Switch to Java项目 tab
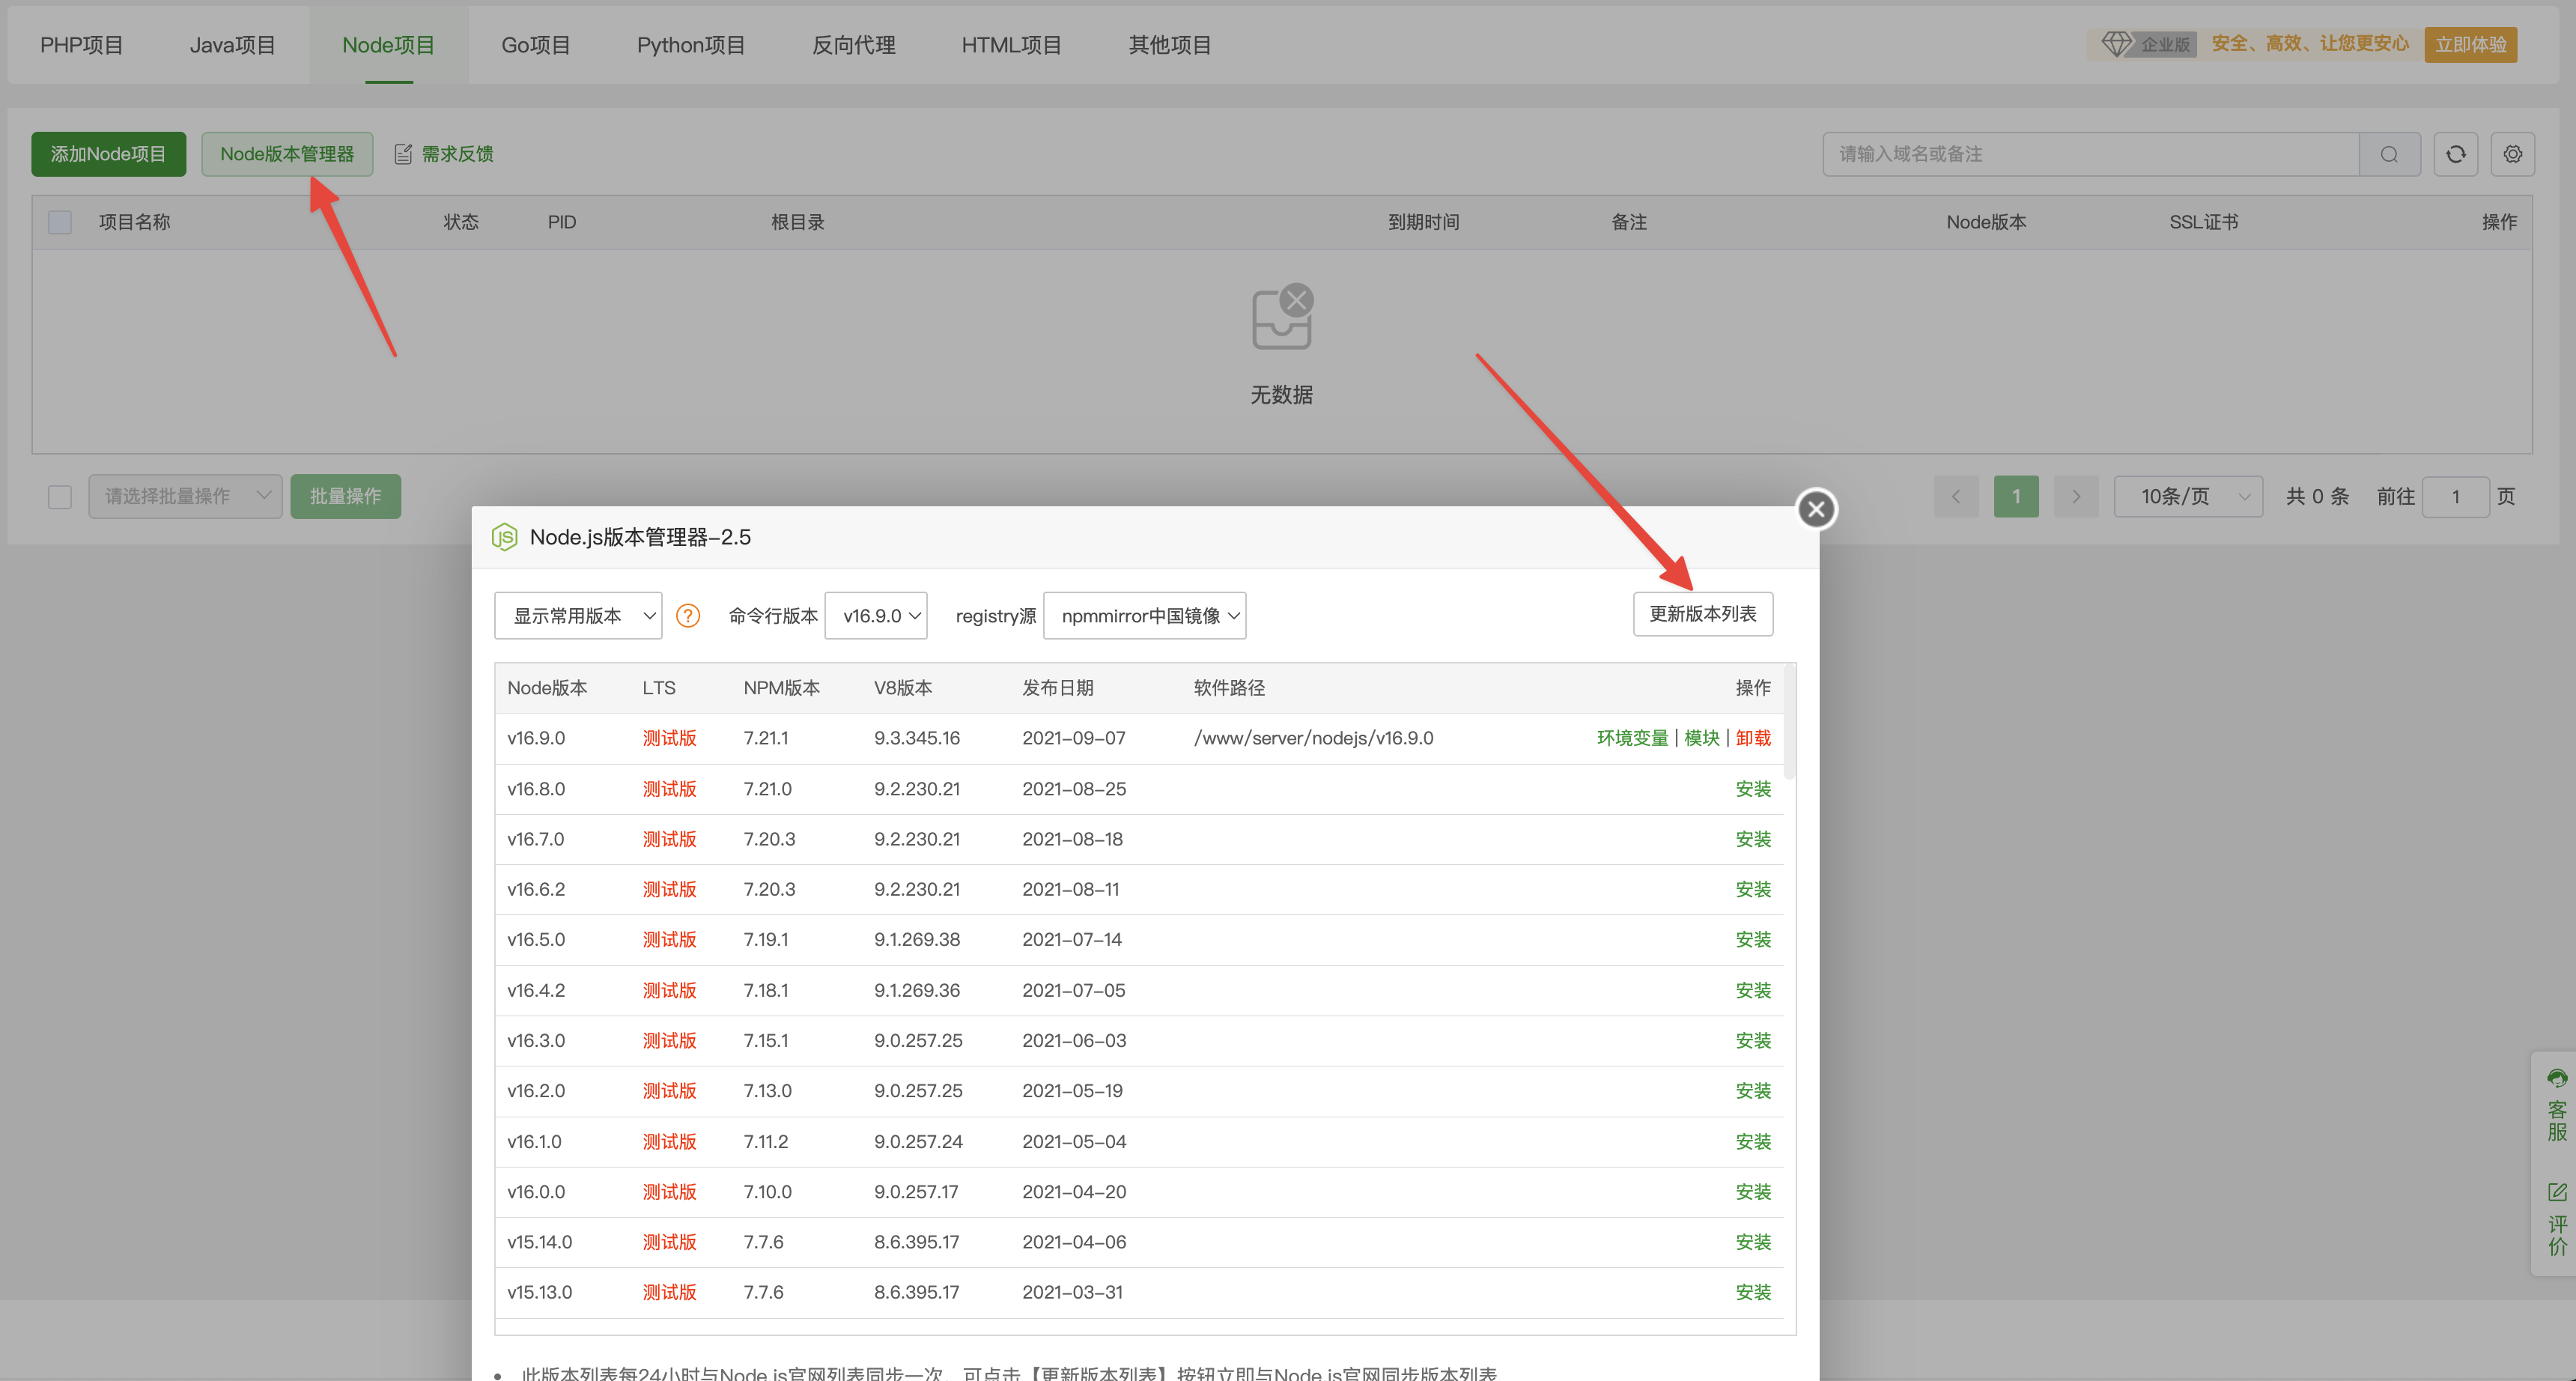The width and height of the screenshot is (2576, 1381). [x=230, y=44]
